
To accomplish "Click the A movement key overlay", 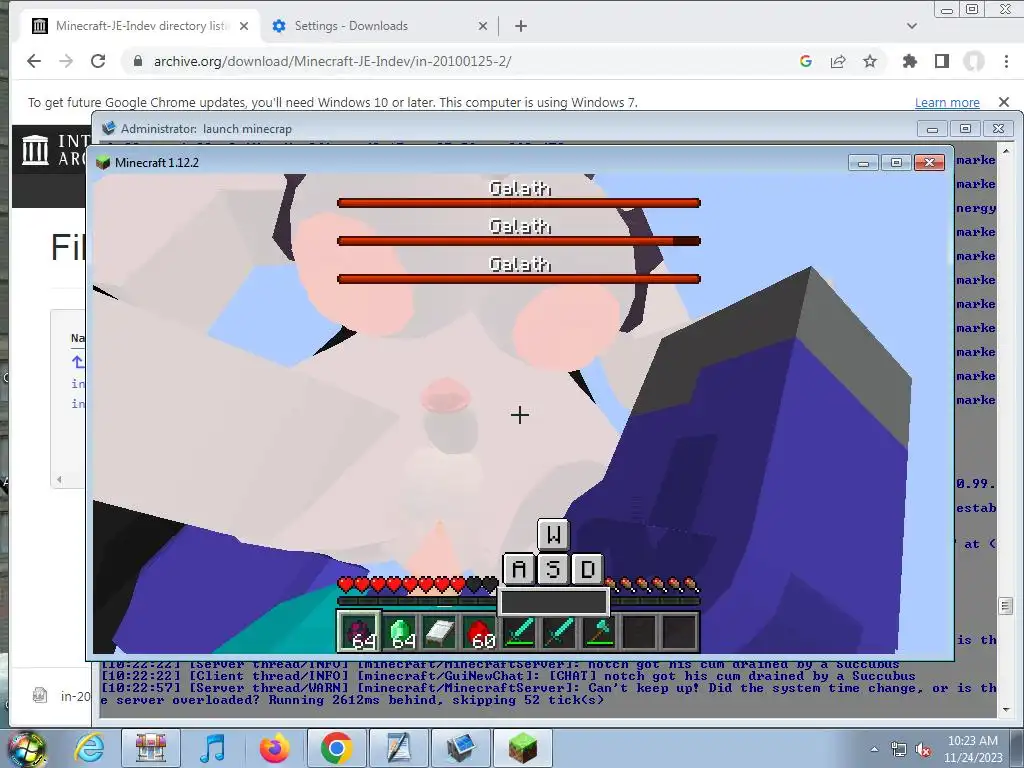I will (519, 569).
